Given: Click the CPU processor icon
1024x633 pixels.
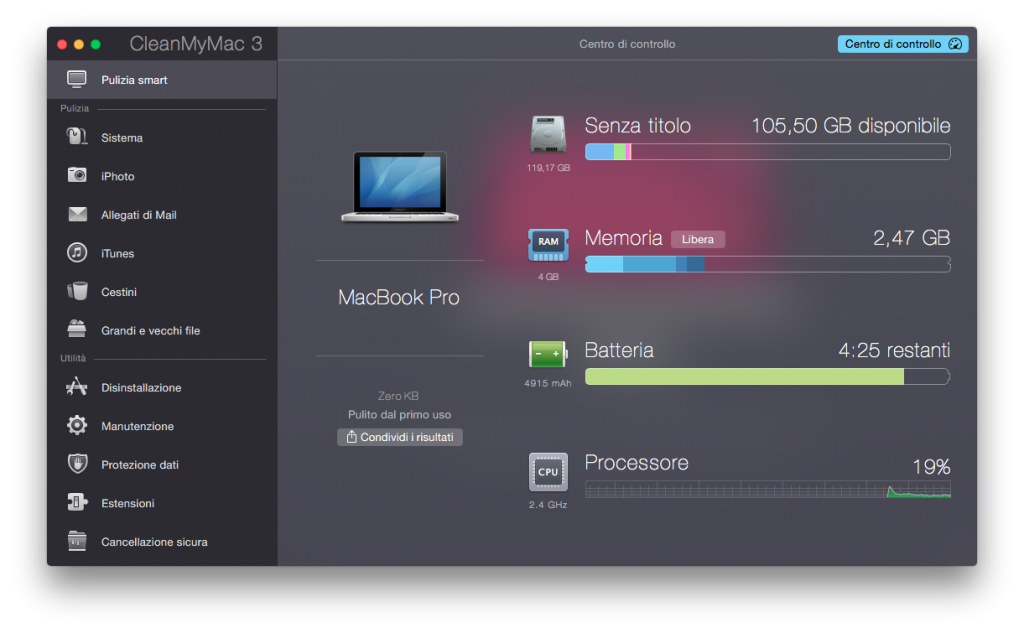Looking at the screenshot, I should (x=548, y=471).
